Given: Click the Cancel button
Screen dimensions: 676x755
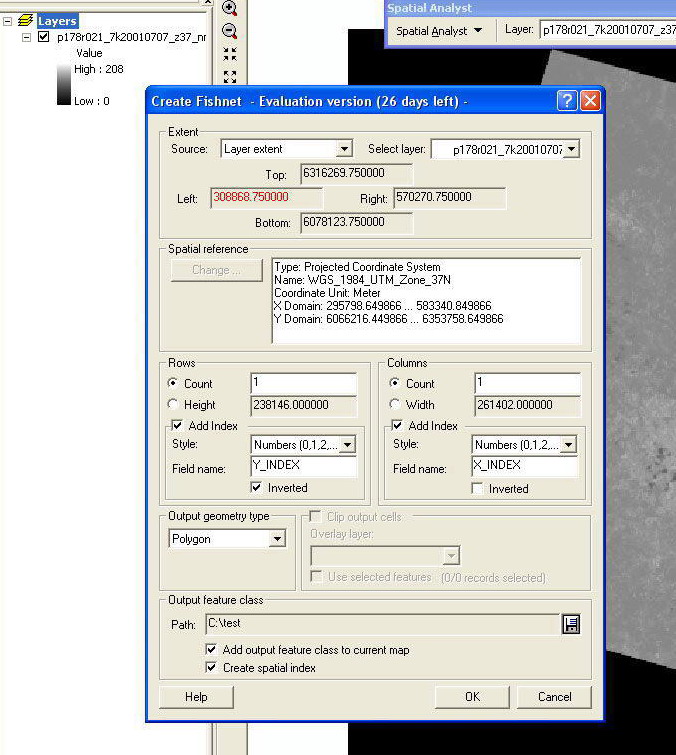Looking at the screenshot, I should pos(554,697).
